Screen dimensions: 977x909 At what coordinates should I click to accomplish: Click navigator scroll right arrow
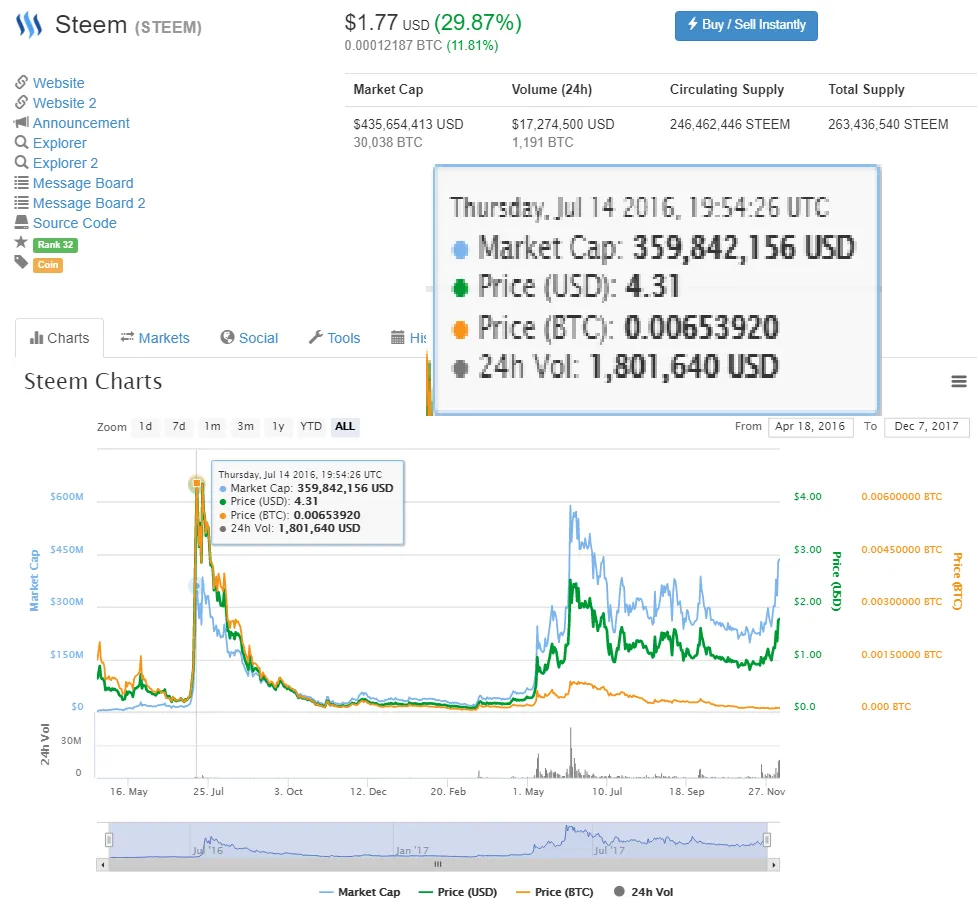(774, 865)
